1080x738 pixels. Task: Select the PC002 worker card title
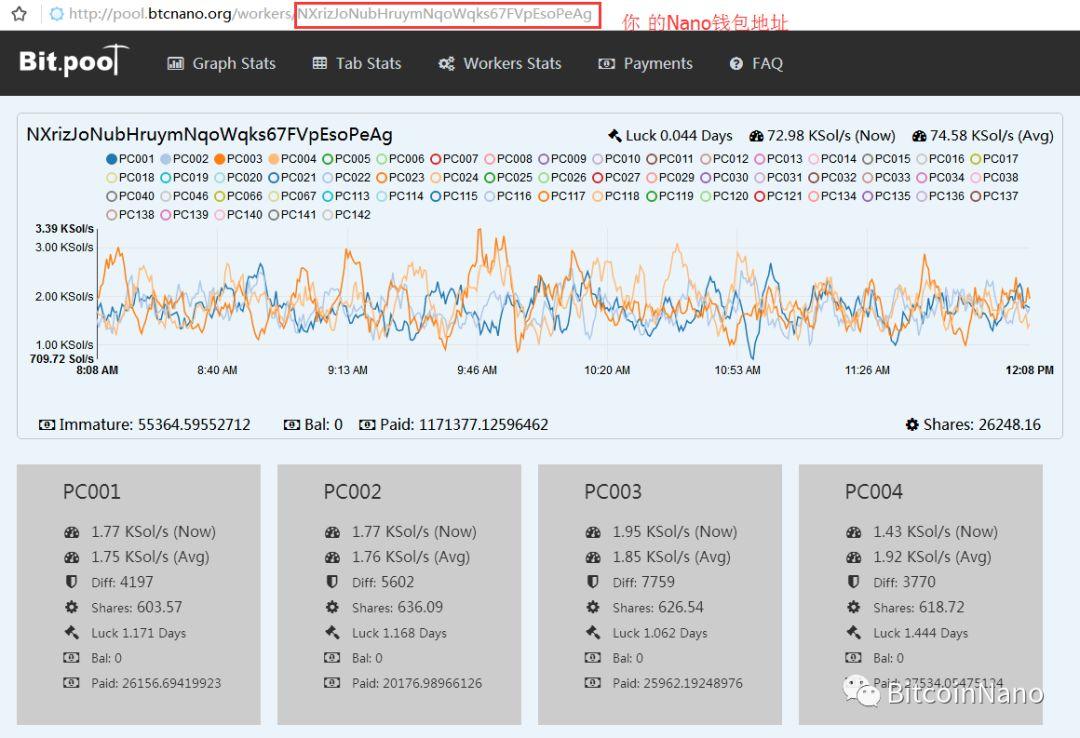pyautogui.click(x=352, y=491)
